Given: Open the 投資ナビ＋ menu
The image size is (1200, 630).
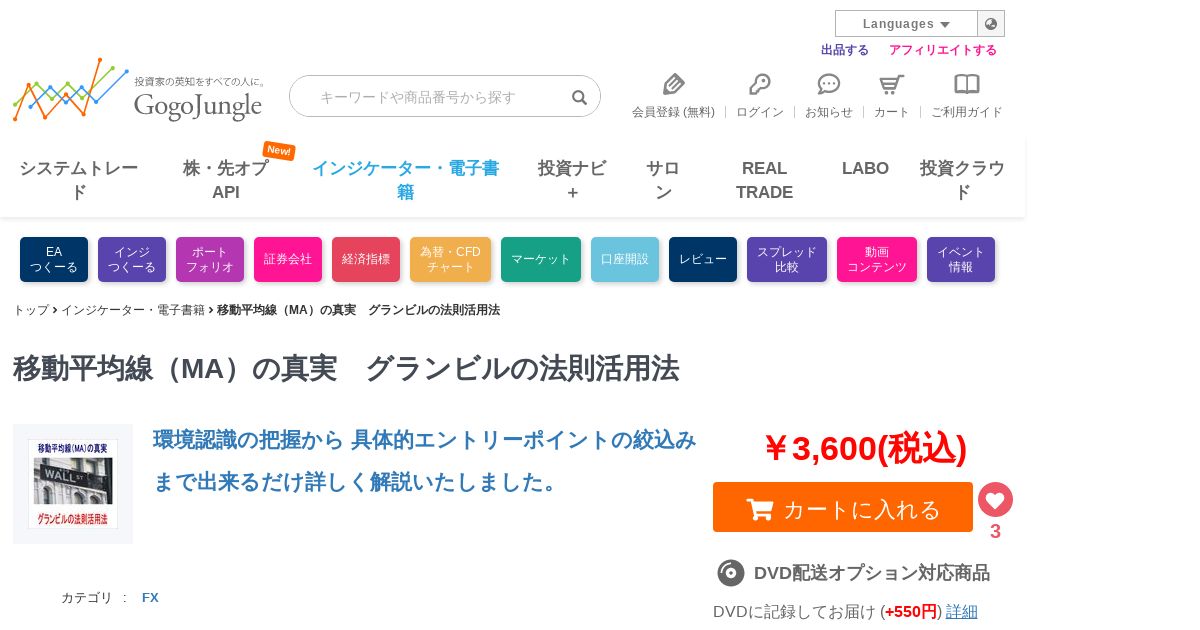Looking at the screenshot, I should point(572,180).
